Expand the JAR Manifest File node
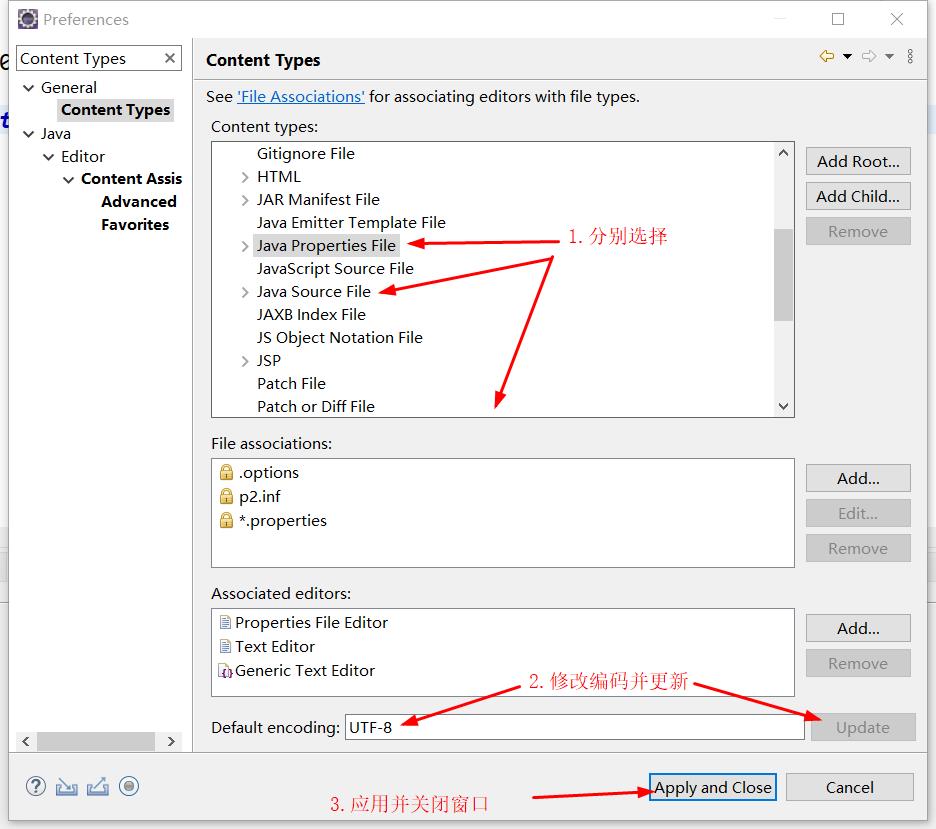The width and height of the screenshot is (936, 829). pyautogui.click(x=245, y=200)
